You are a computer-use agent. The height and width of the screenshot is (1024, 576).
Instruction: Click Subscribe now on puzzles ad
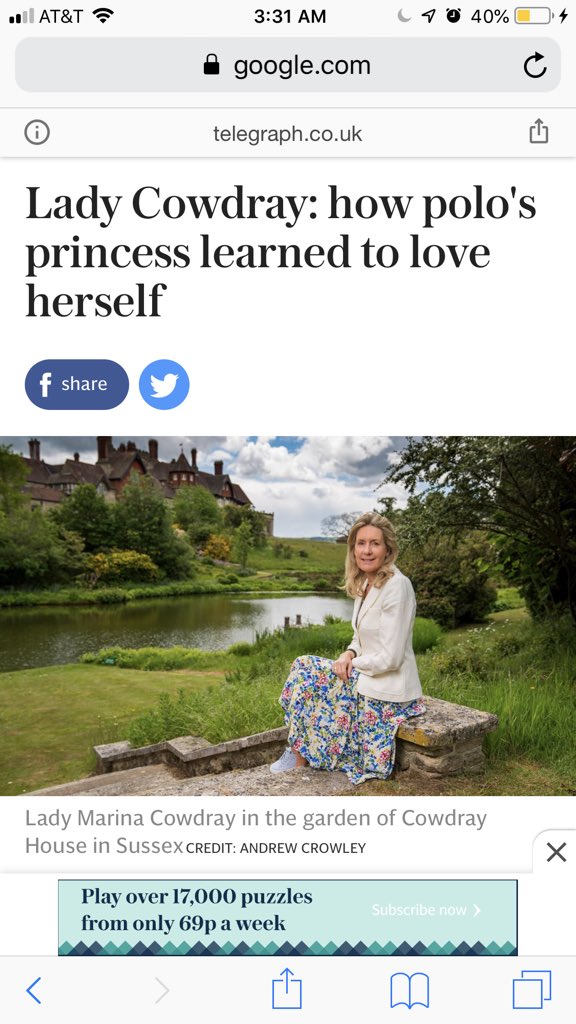point(426,910)
